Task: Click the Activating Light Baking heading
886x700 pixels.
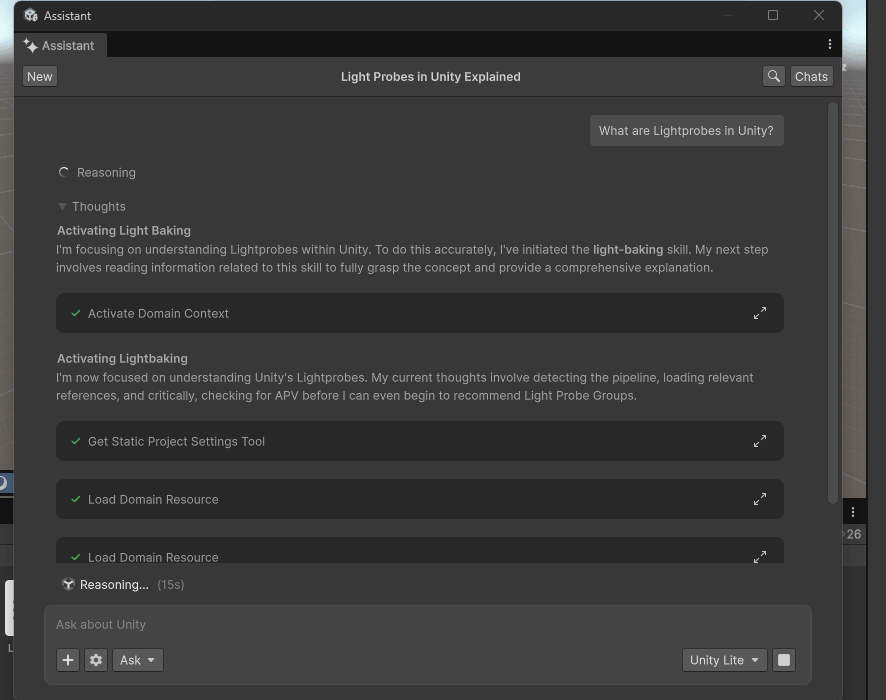Action: [124, 231]
